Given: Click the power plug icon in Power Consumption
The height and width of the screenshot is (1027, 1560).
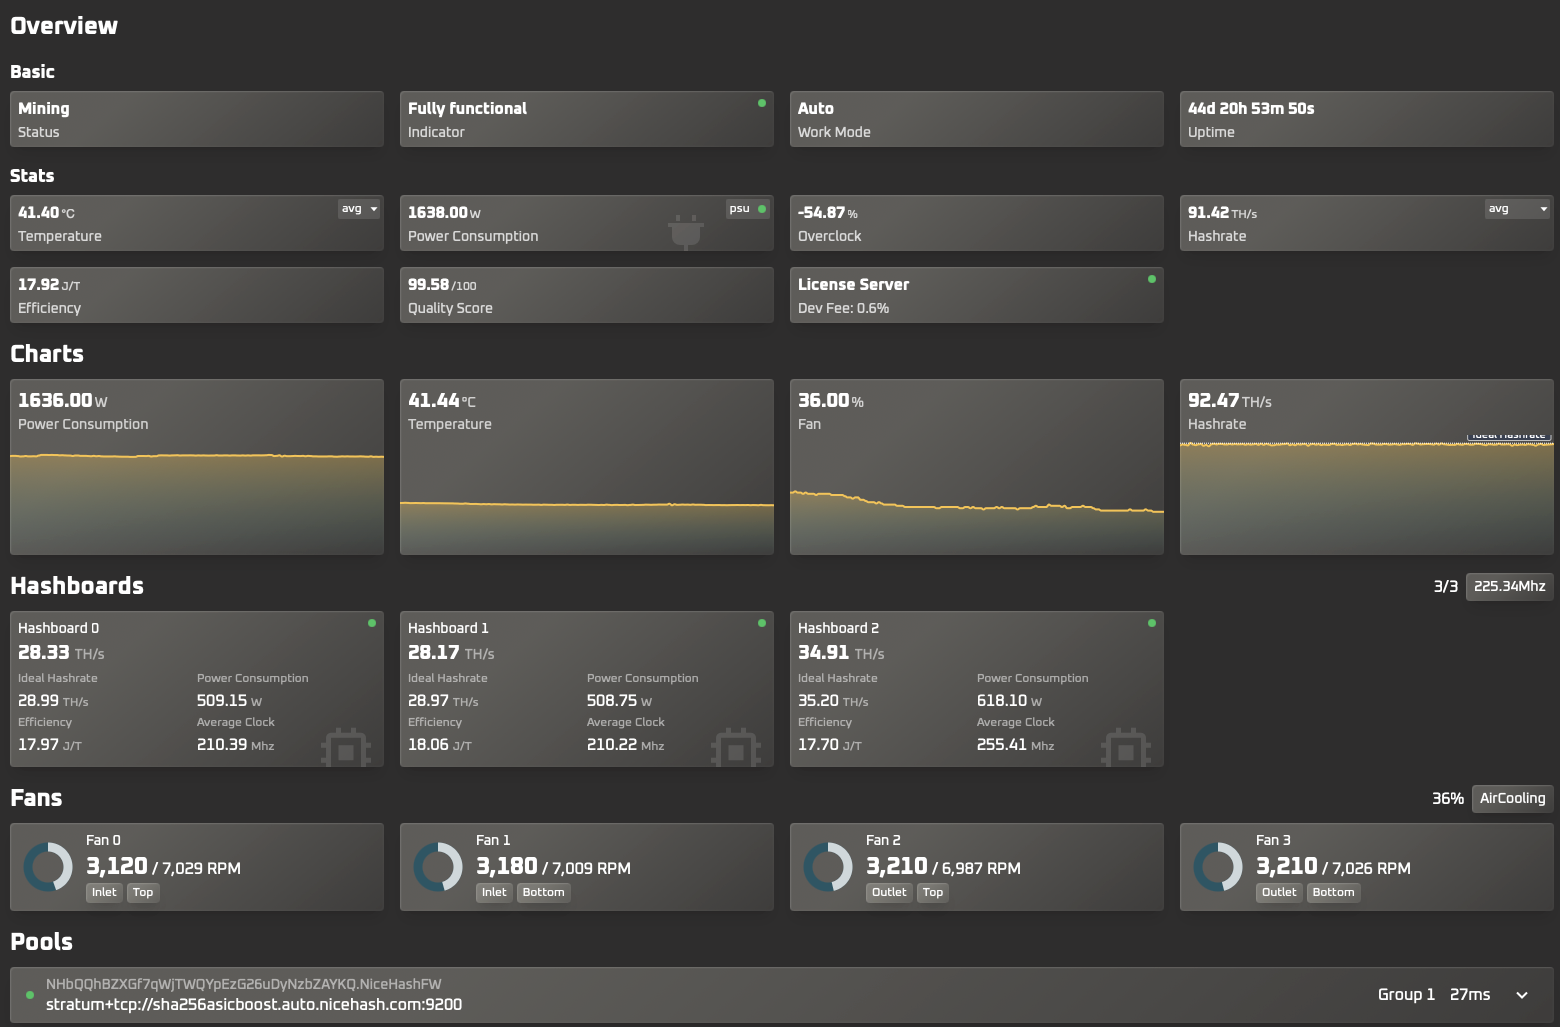Looking at the screenshot, I should click(686, 231).
